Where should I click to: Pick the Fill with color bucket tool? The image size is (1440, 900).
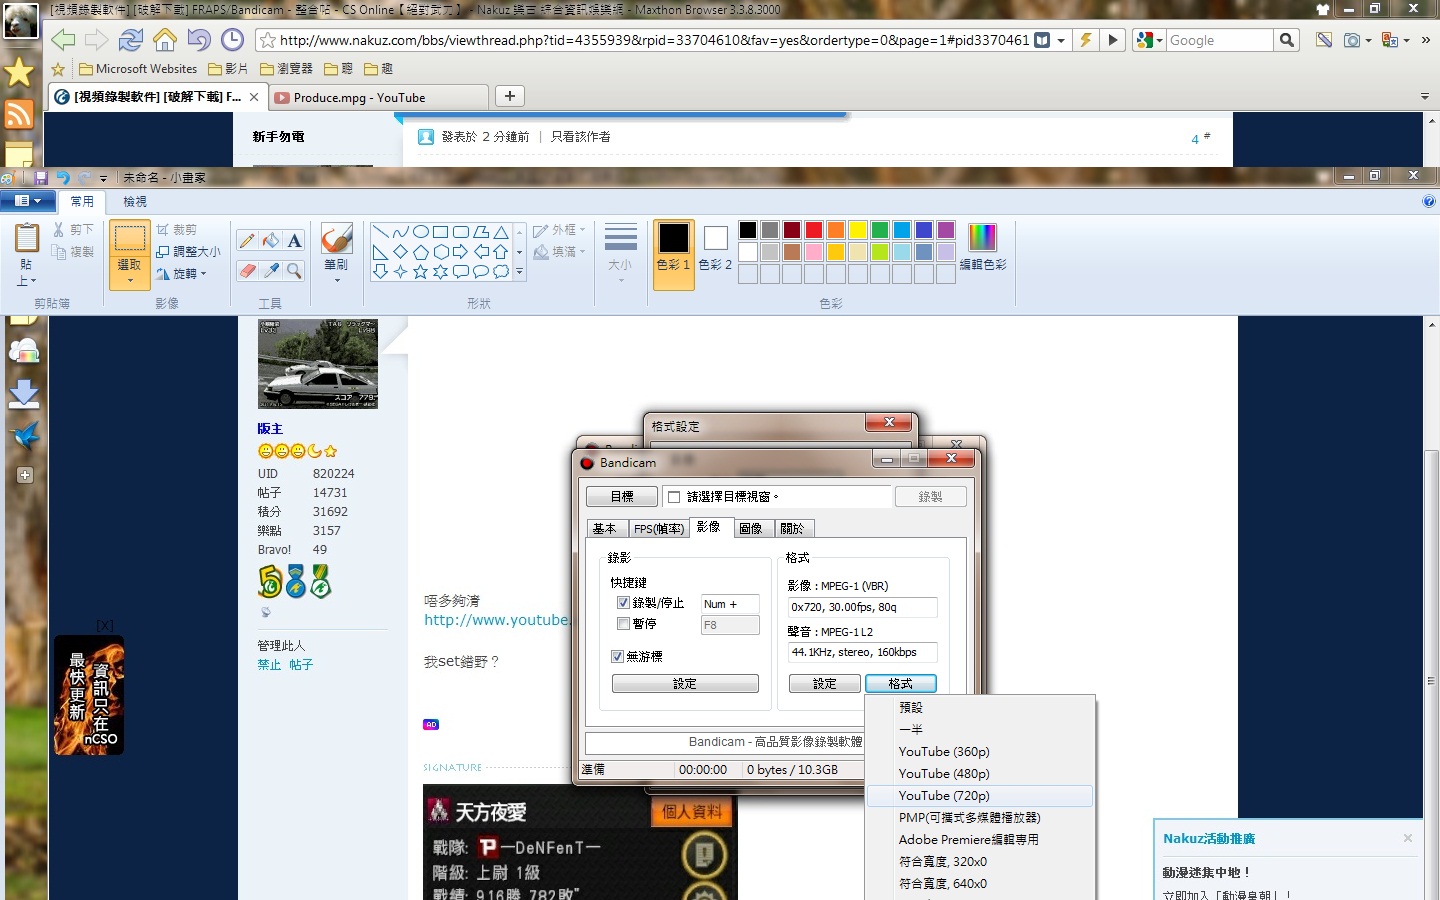click(271, 240)
